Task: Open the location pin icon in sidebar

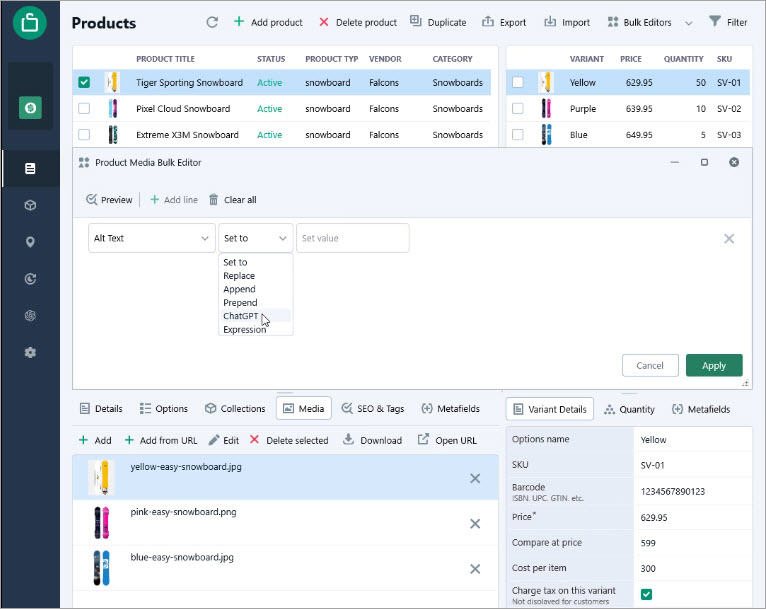Action: [30, 242]
